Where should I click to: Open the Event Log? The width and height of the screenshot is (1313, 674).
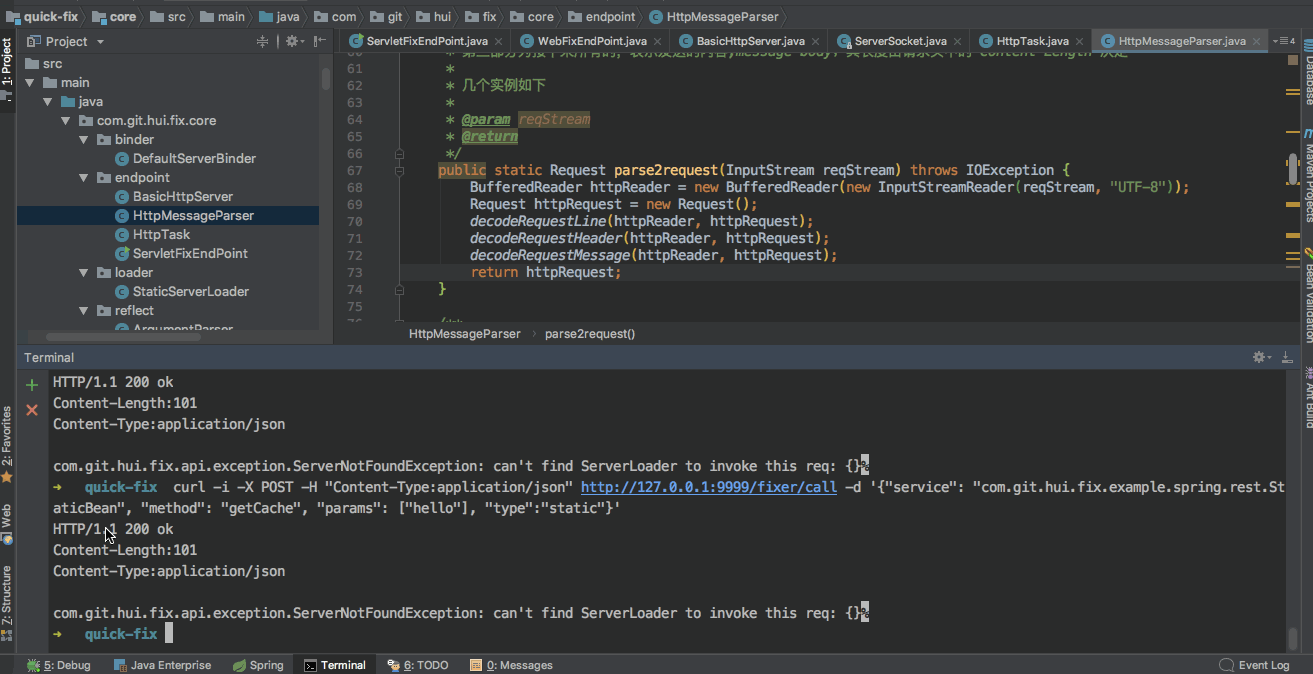[1255, 665]
